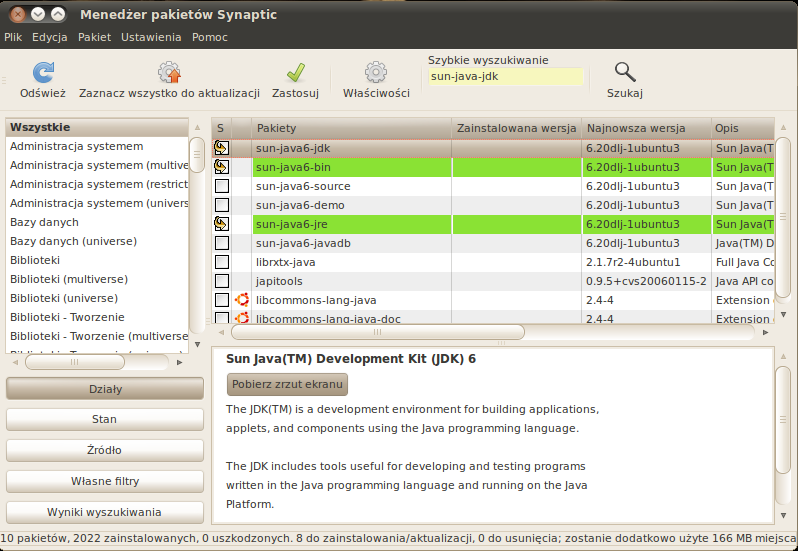Sort by the S status column header
The image size is (798, 551).
pos(221,128)
